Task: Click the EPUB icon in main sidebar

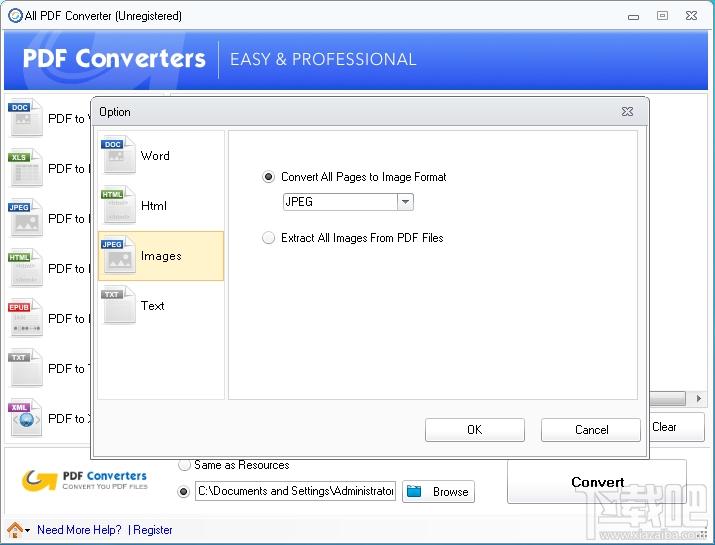Action: tap(26, 317)
